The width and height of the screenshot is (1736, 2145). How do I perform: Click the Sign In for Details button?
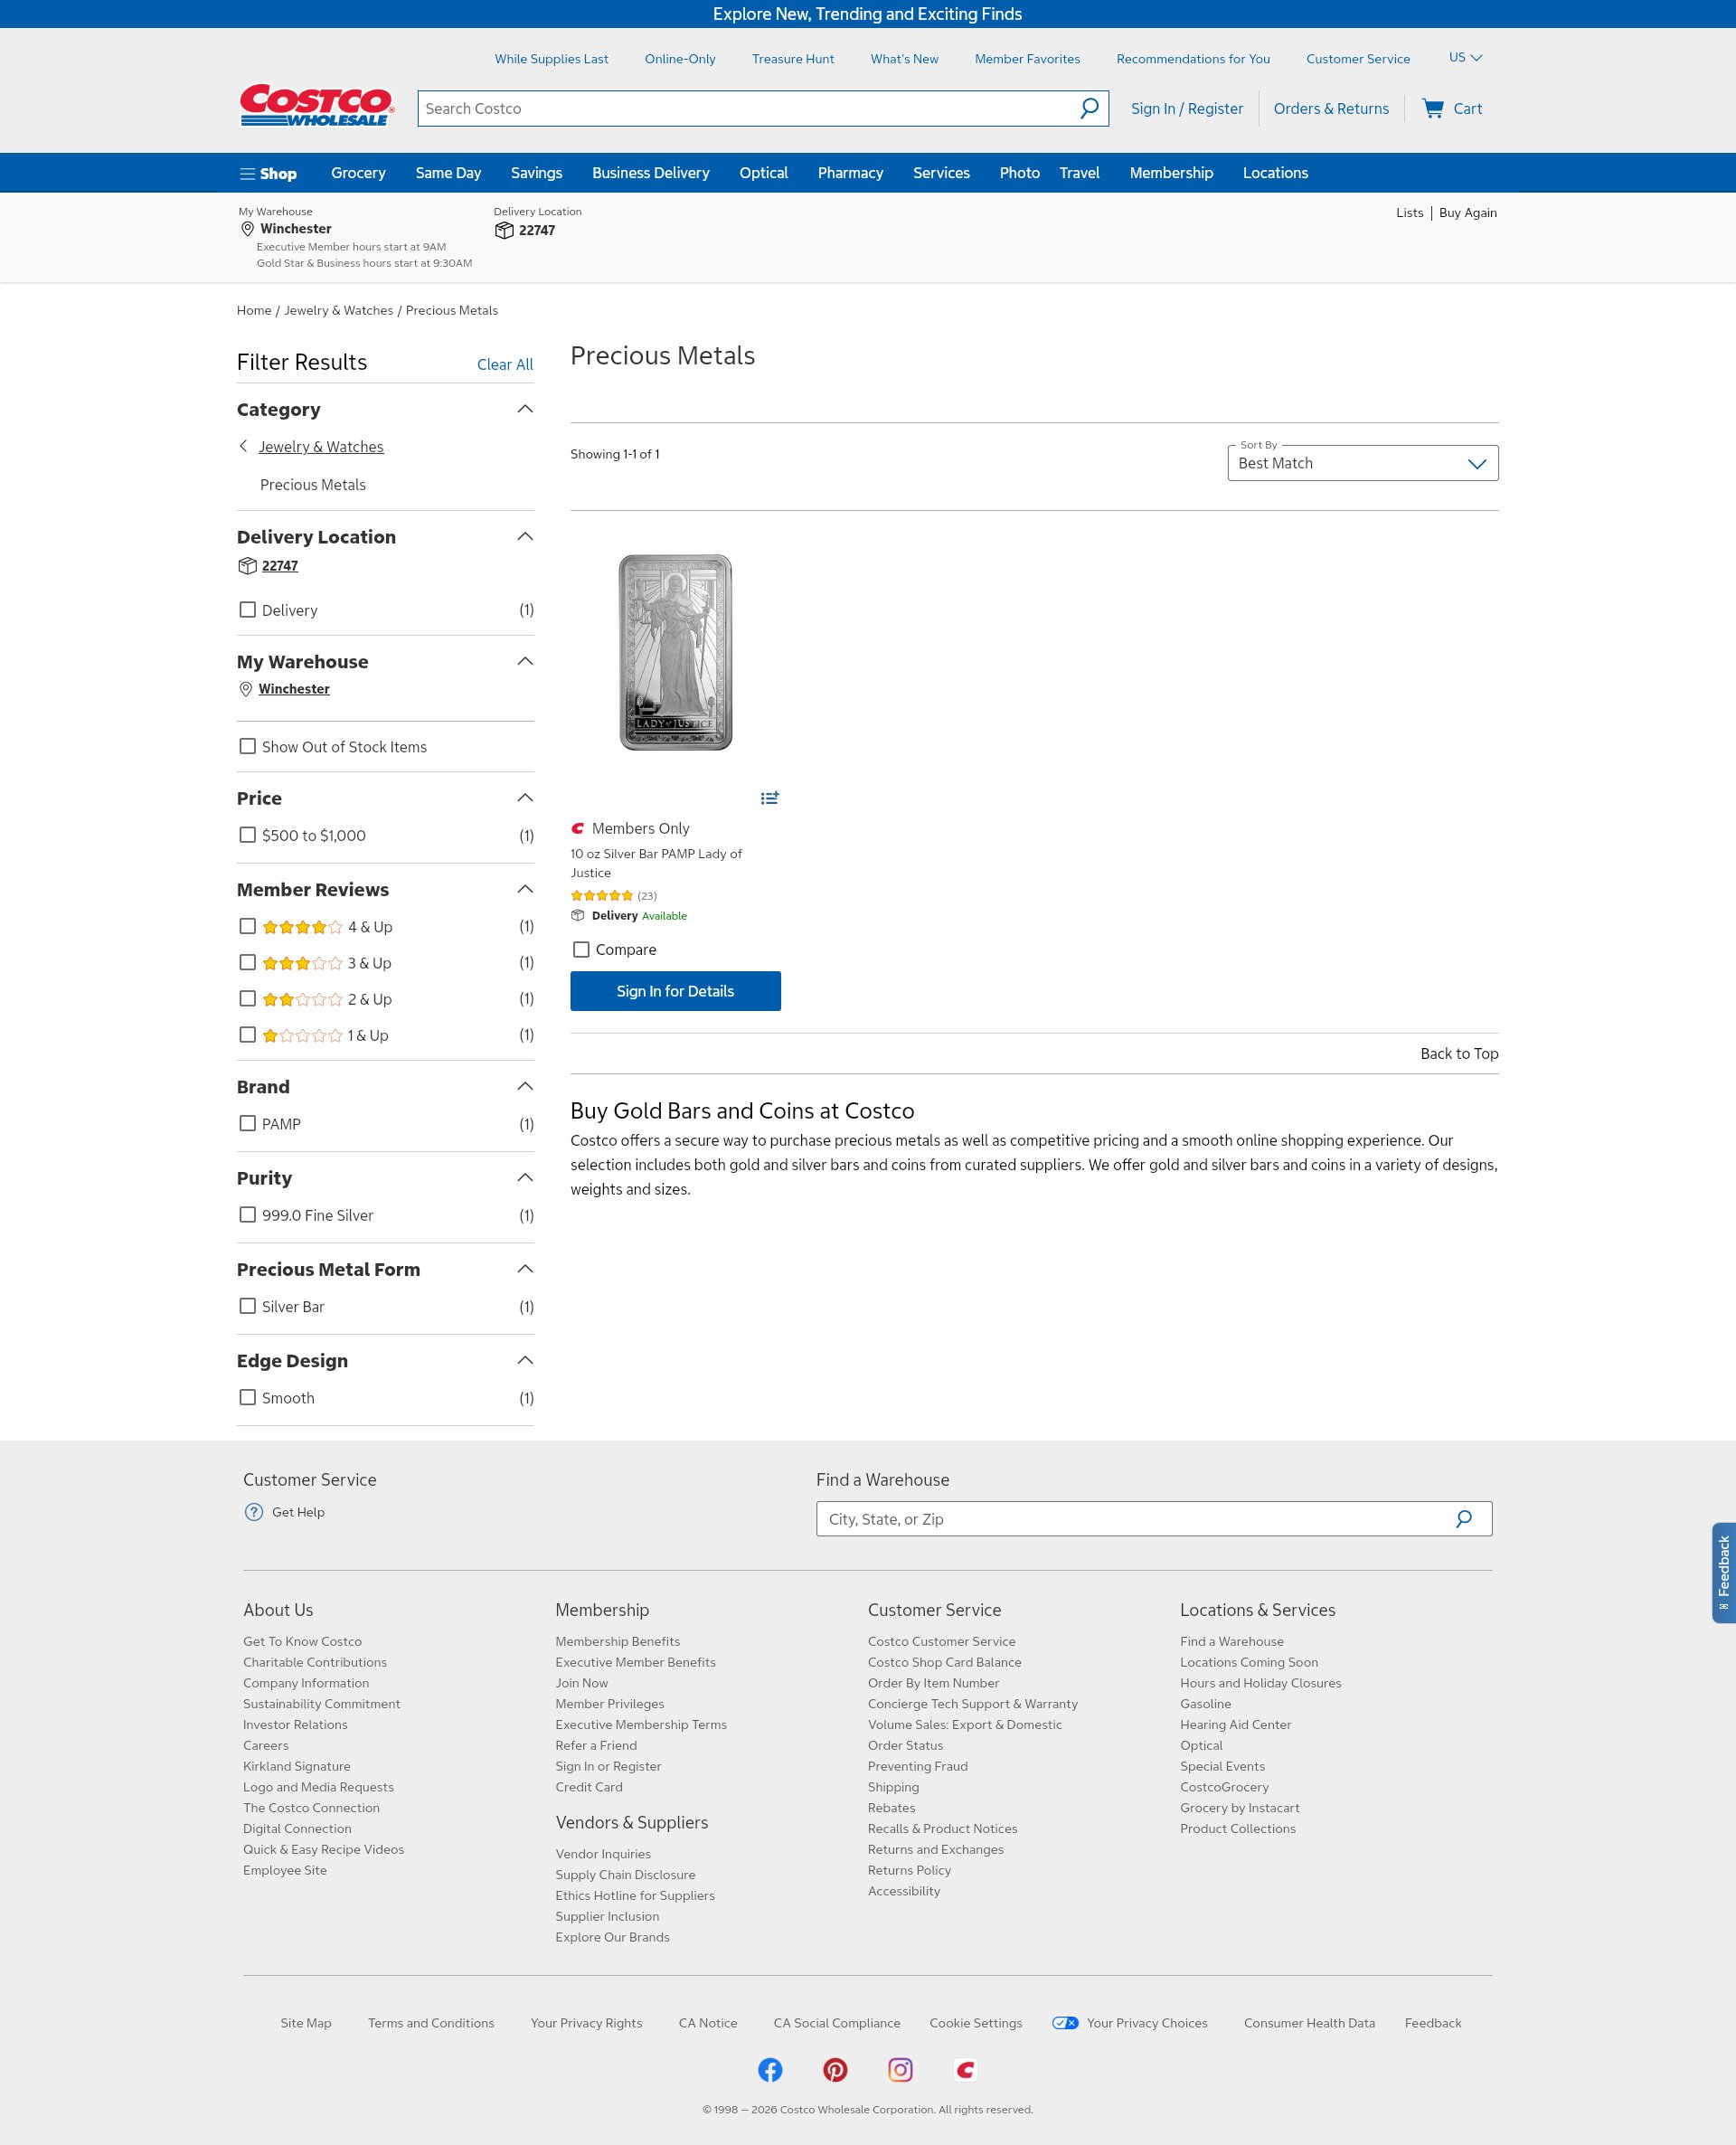tap(675, 991)
